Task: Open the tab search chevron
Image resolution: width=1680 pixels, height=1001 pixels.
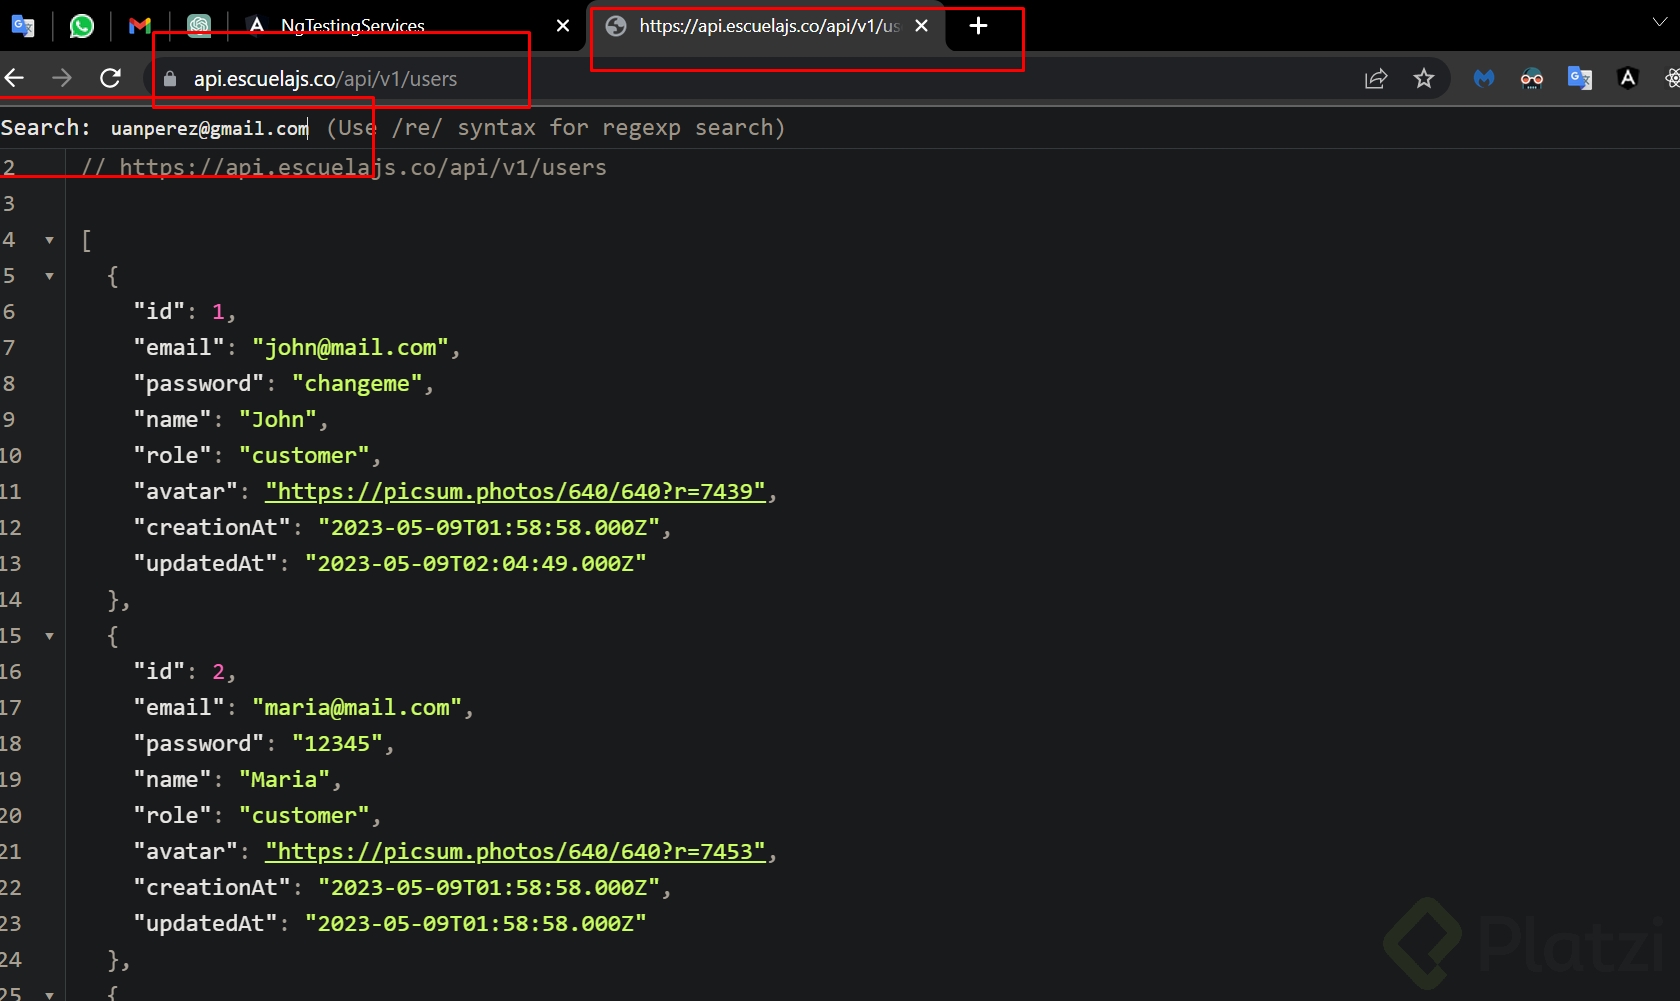Action: click(x=1660, y=22)
